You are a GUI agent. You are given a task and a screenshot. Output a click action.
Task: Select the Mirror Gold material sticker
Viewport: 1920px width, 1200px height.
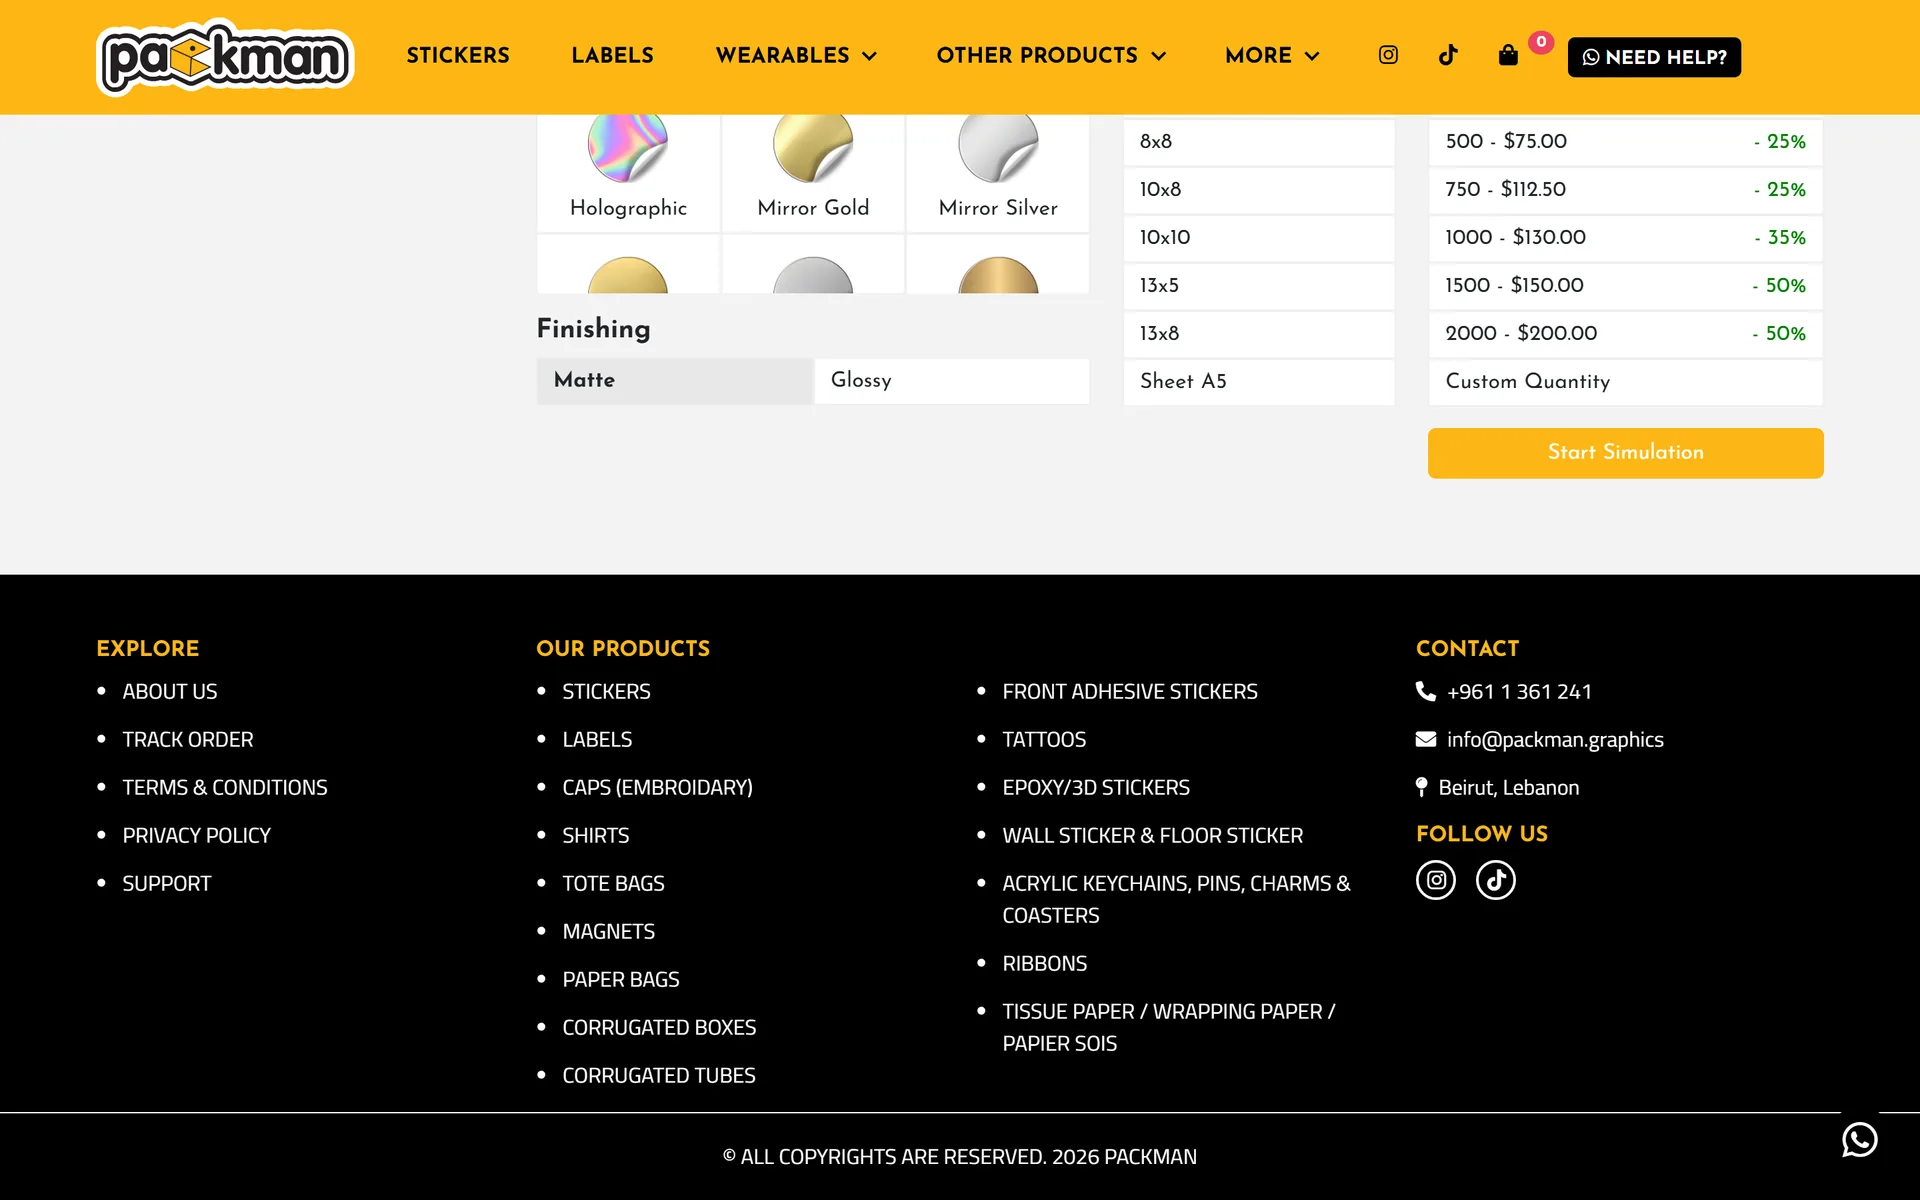(x=813, y=172)
